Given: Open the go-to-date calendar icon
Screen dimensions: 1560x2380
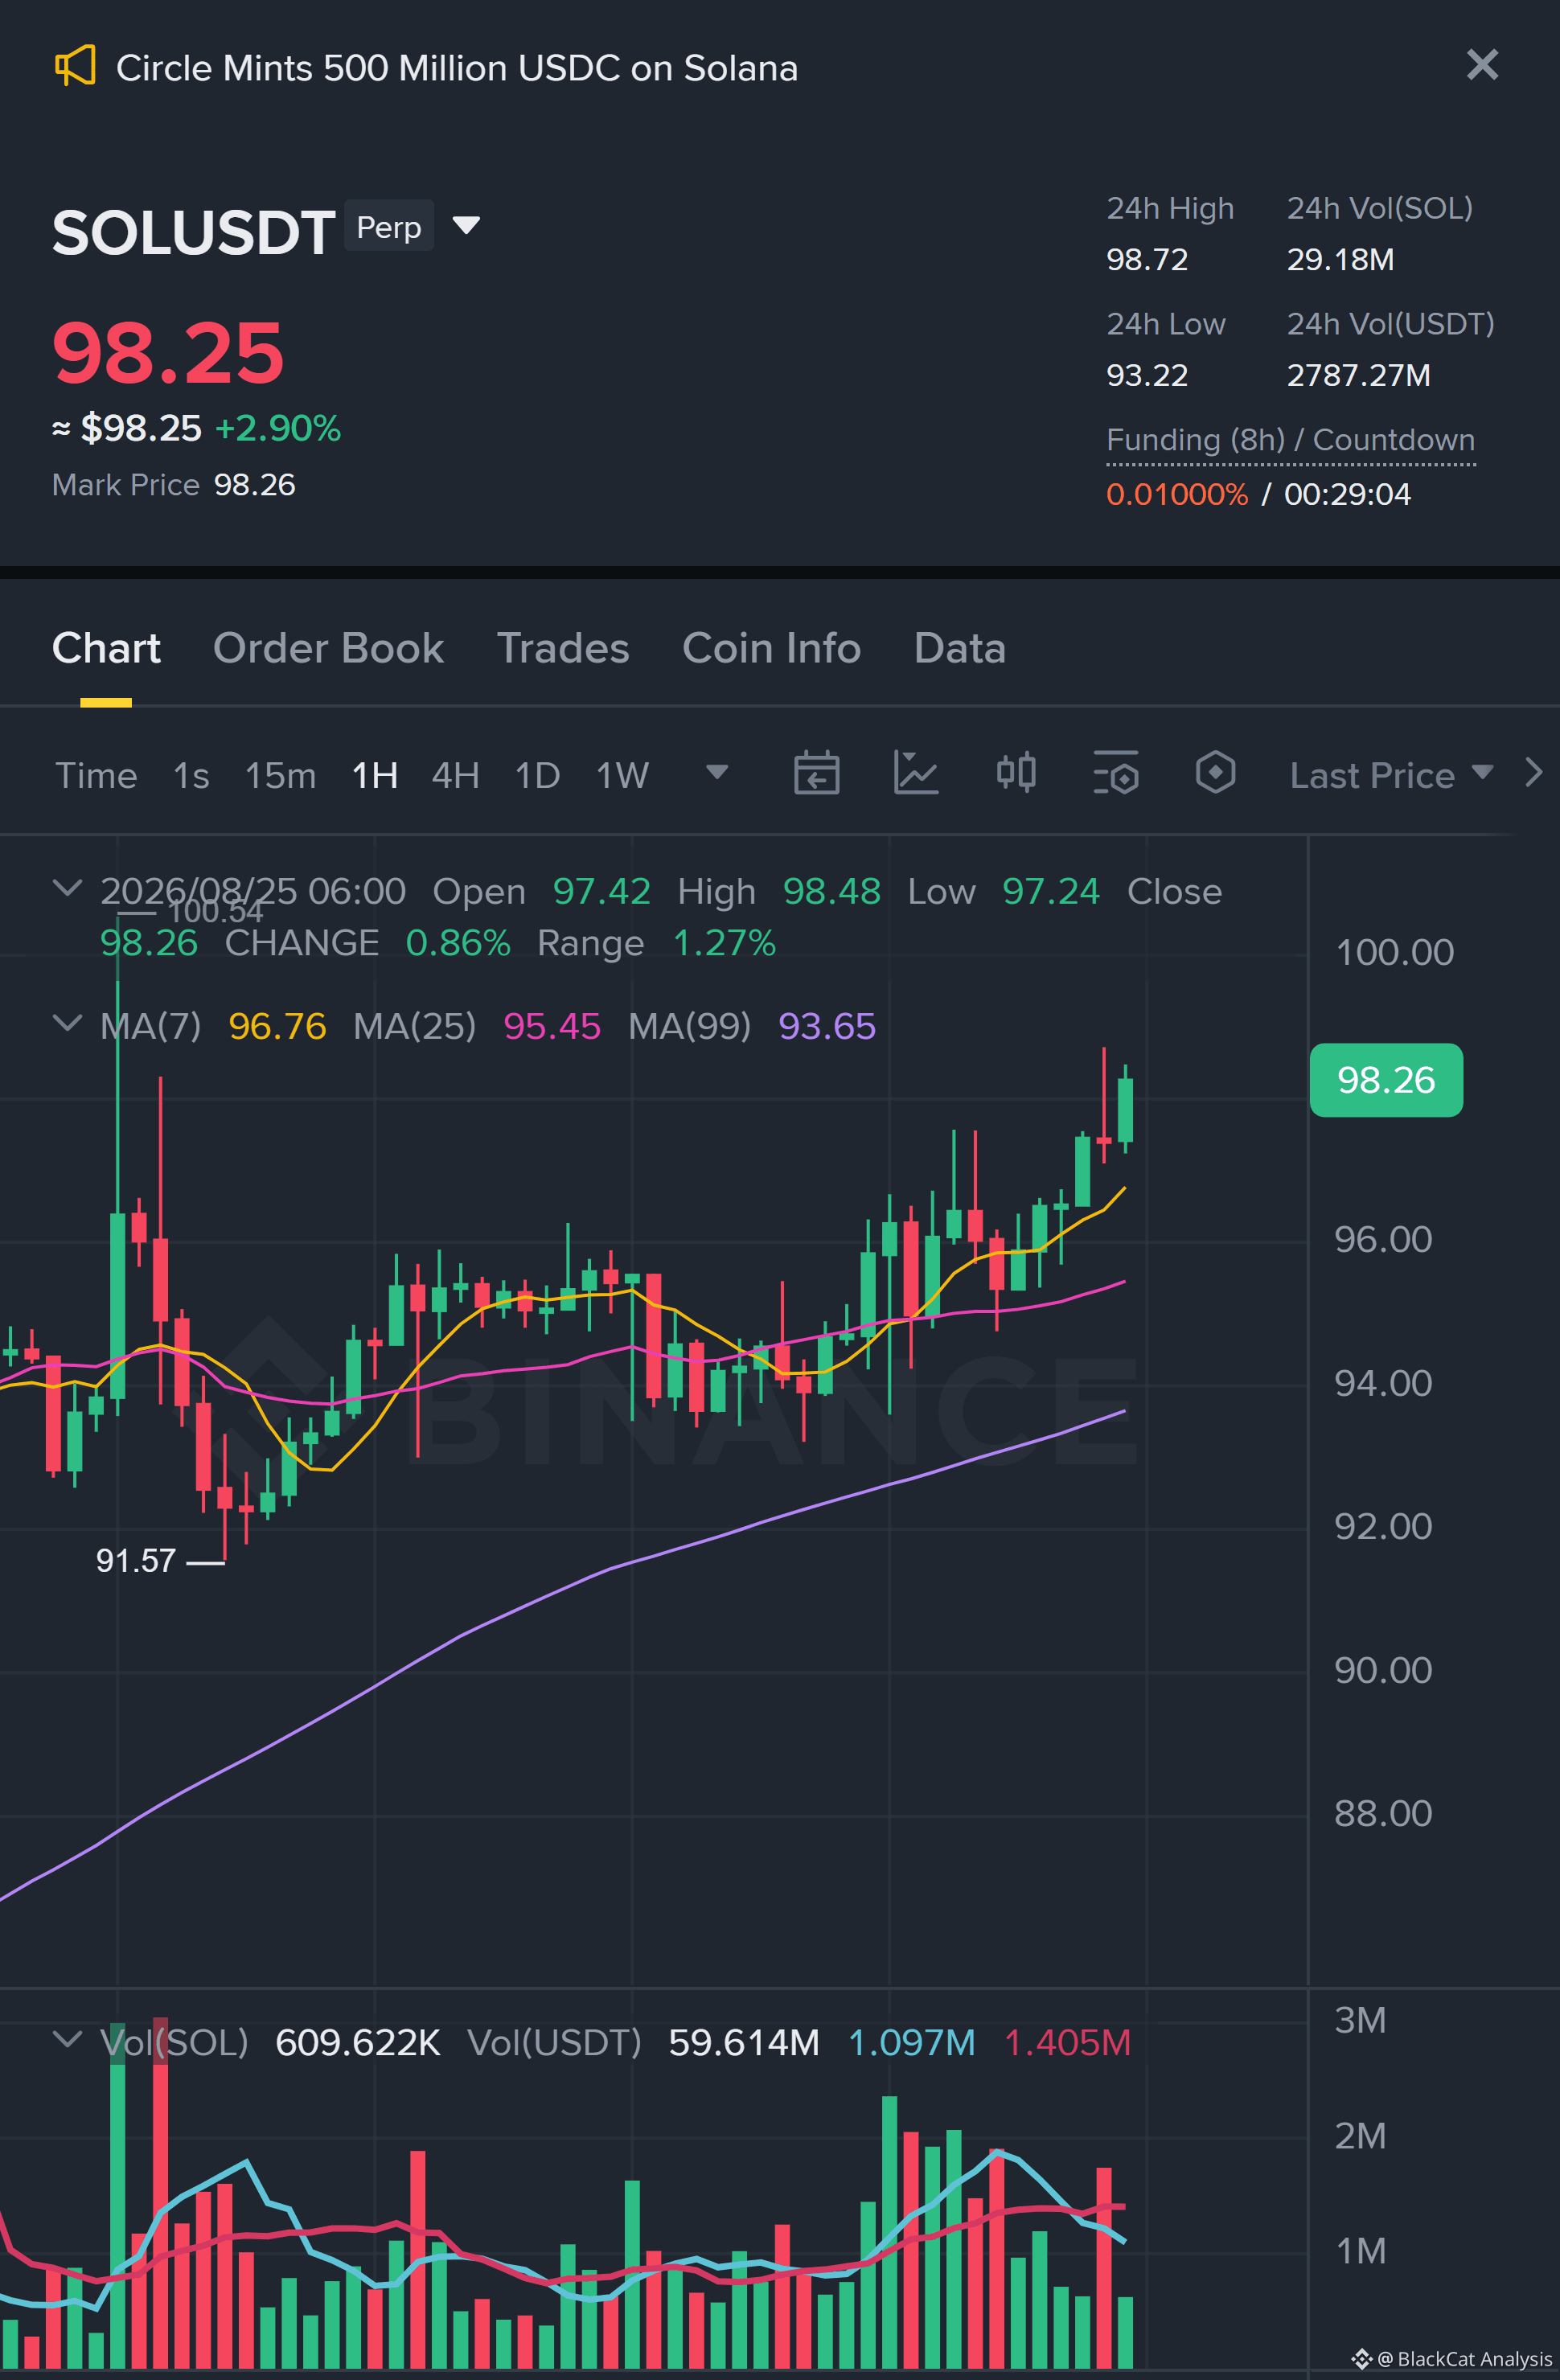Looking at the screenshot, I should pos(816,773).
